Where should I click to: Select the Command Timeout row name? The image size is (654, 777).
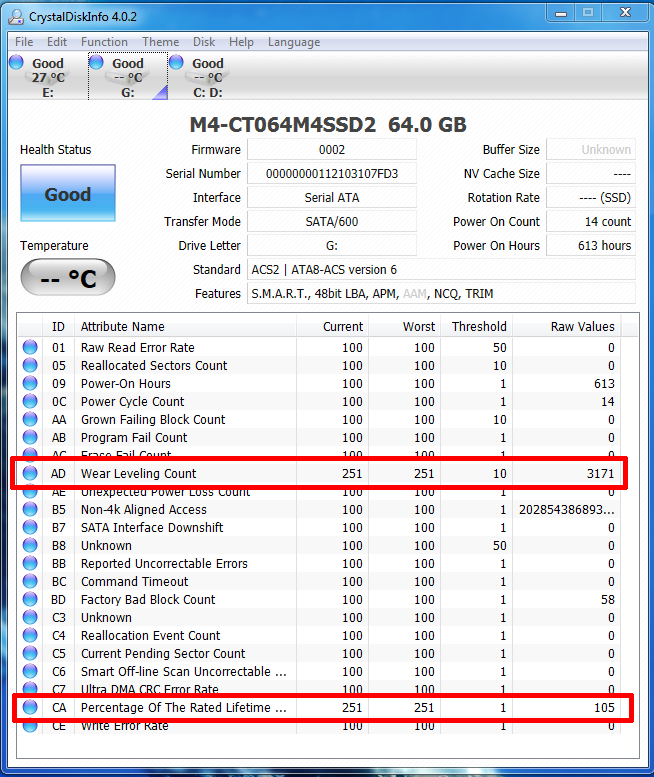(x=134, y=582)
